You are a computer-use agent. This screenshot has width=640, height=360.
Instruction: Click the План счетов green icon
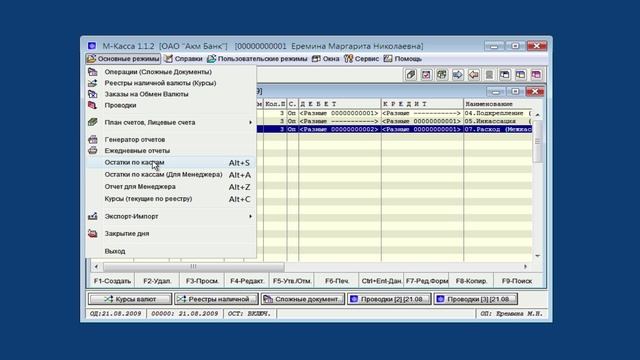(x=93, y=122)
